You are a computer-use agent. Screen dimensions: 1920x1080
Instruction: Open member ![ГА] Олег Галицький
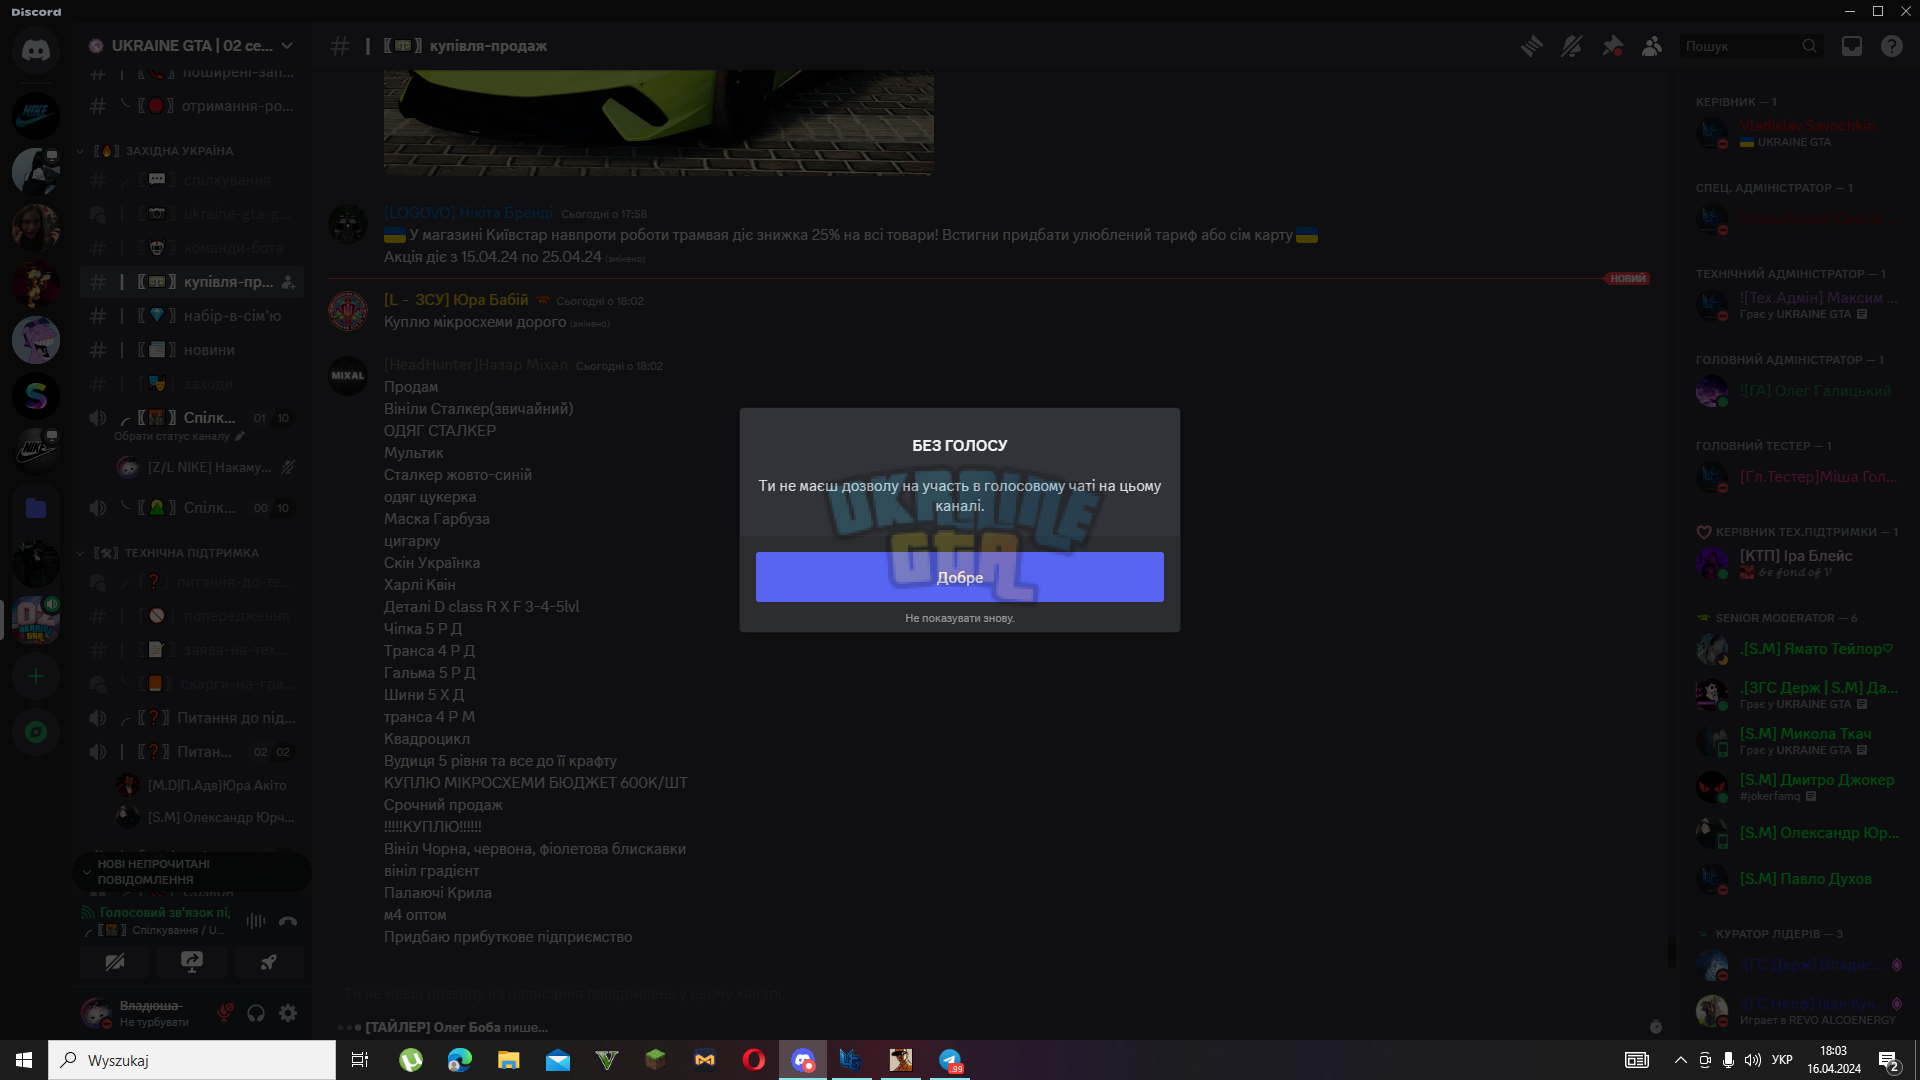(1796, 391)
